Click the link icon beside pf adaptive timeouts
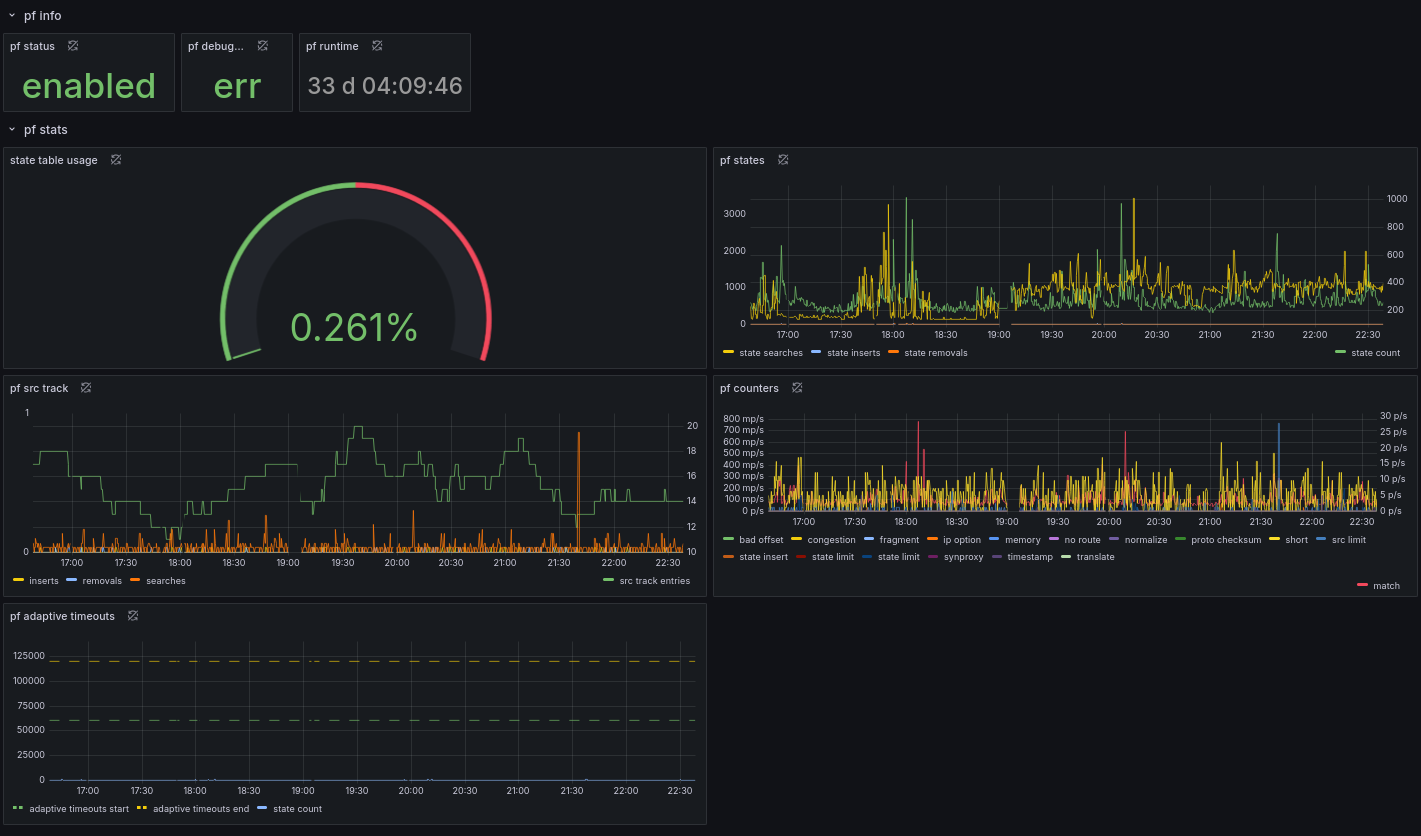Image resolution: width=1421 pixels, height=836 pixels. [132, 616]
